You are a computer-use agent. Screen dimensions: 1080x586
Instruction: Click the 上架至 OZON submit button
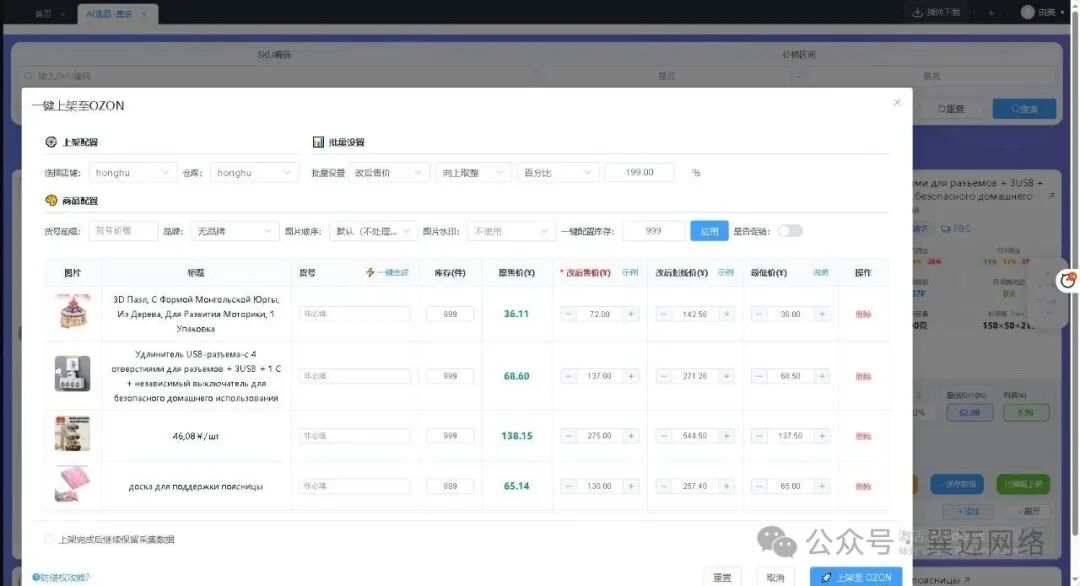pos(855,577)
